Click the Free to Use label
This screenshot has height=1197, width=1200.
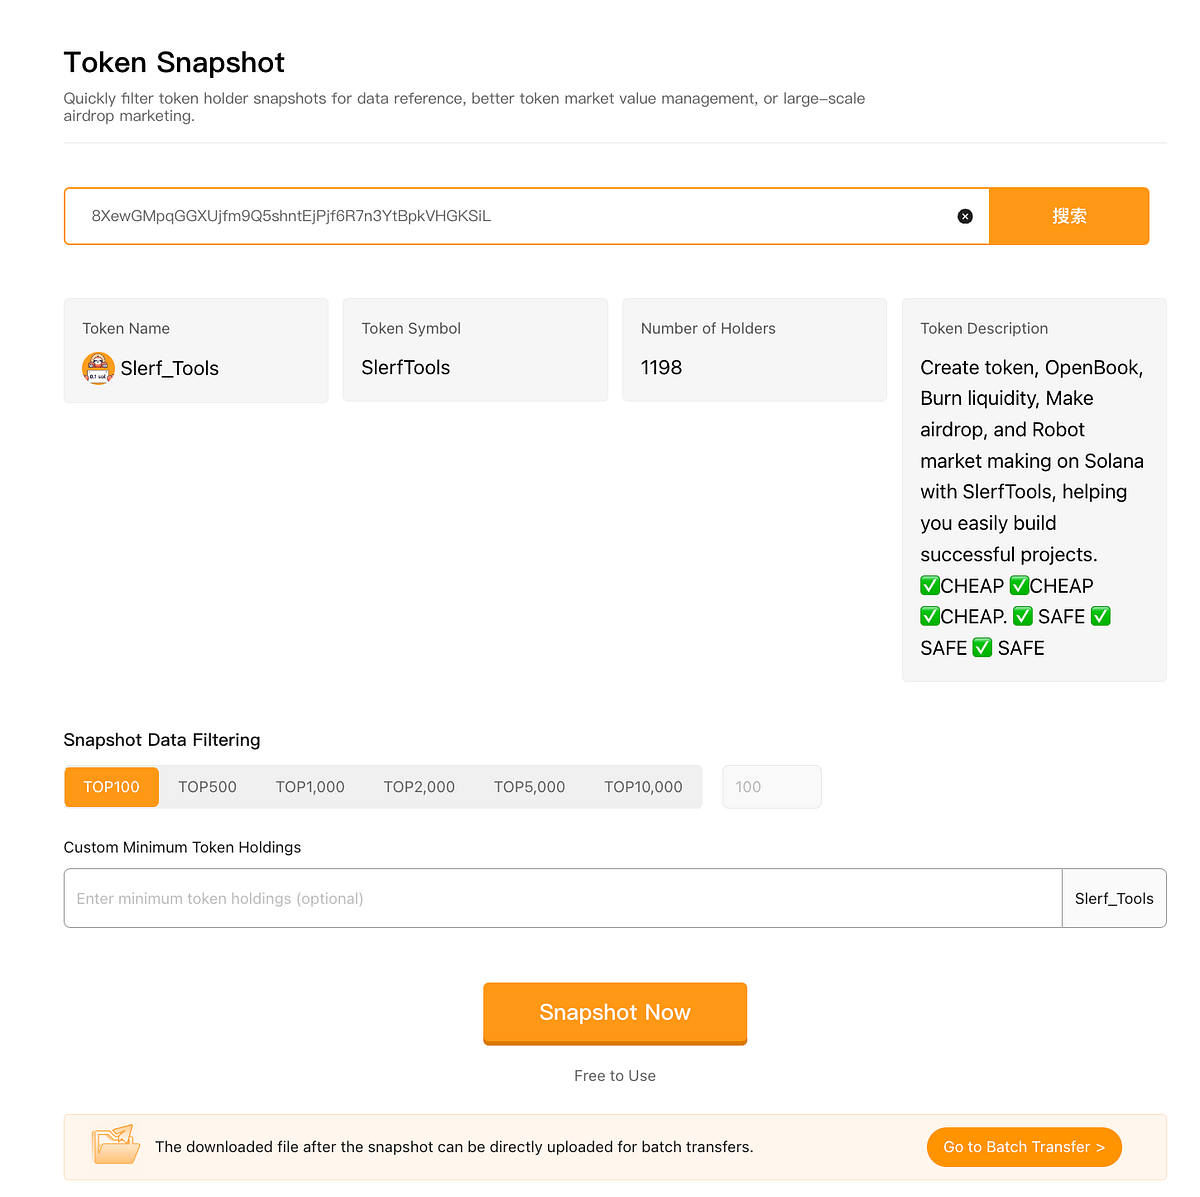pos(614,1076)
